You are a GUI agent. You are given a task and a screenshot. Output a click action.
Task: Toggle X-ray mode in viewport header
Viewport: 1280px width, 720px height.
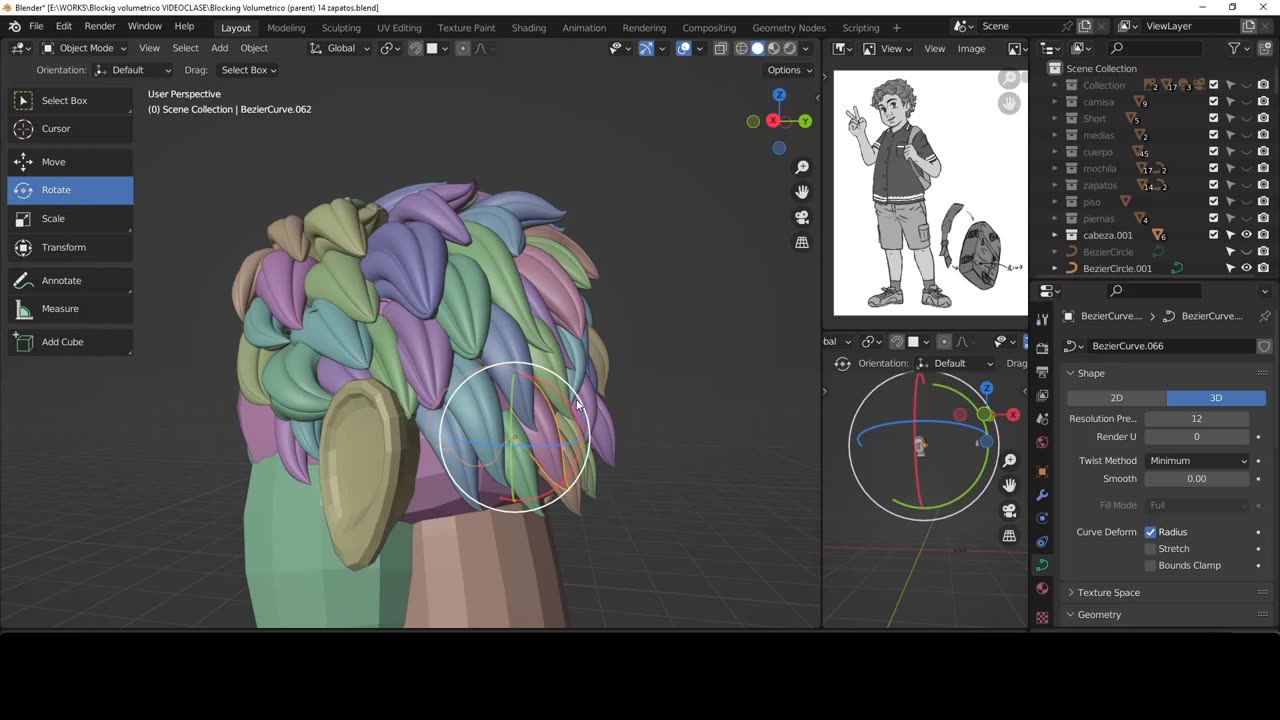pyautogui.click(x=720, y=48)
